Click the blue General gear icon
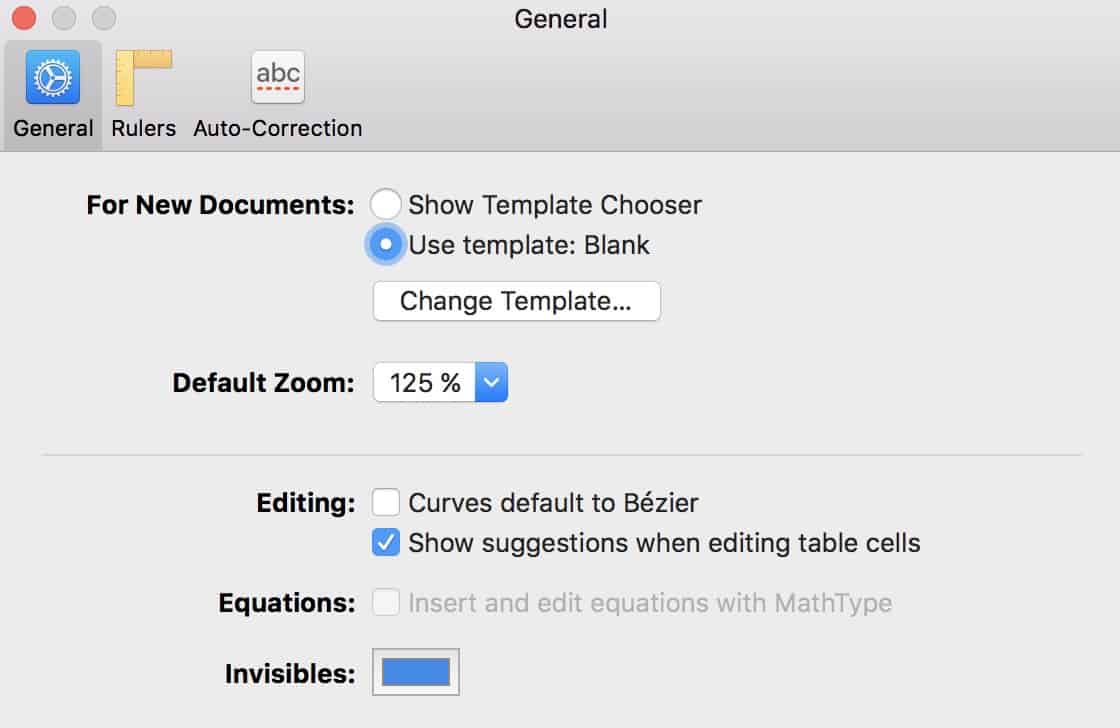This screenshot has width=1120, height=728. coord(53,77)
